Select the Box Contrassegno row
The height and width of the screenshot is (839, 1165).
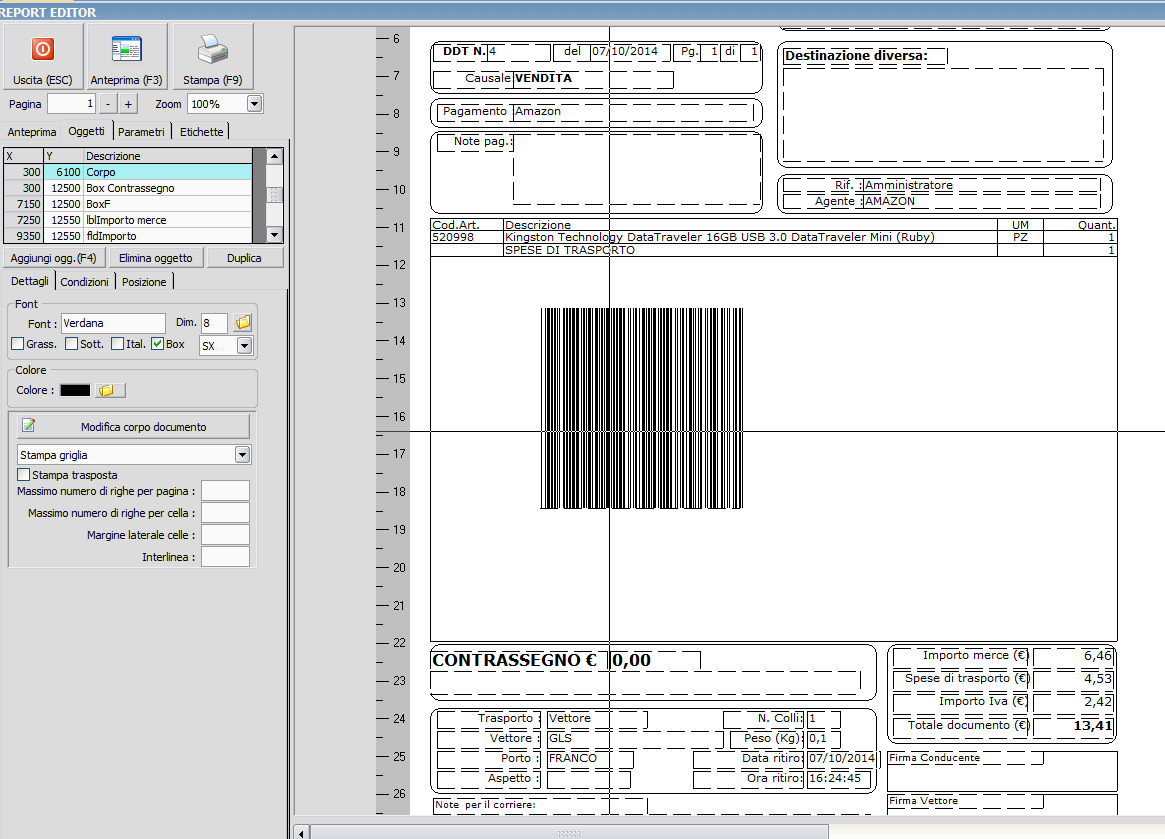pyautogui.click(x=128, y=188)
